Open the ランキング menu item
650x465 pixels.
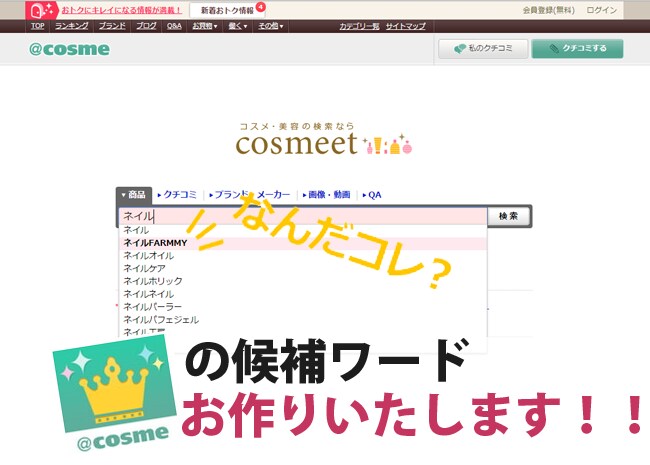72,26
